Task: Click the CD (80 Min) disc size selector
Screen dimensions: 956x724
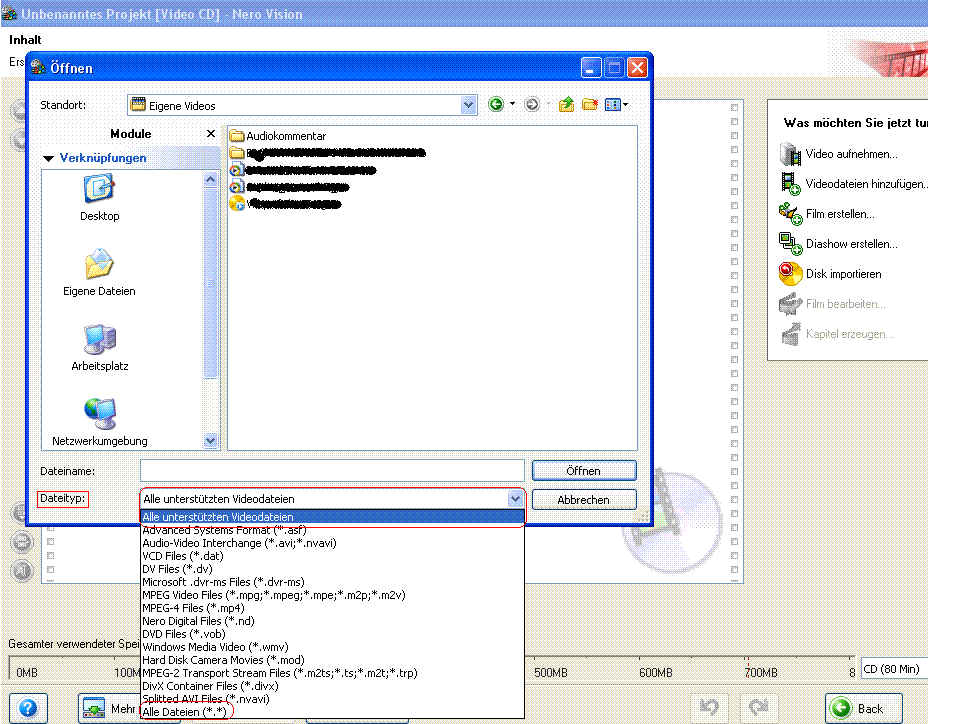Action: (x=894, y=669)
